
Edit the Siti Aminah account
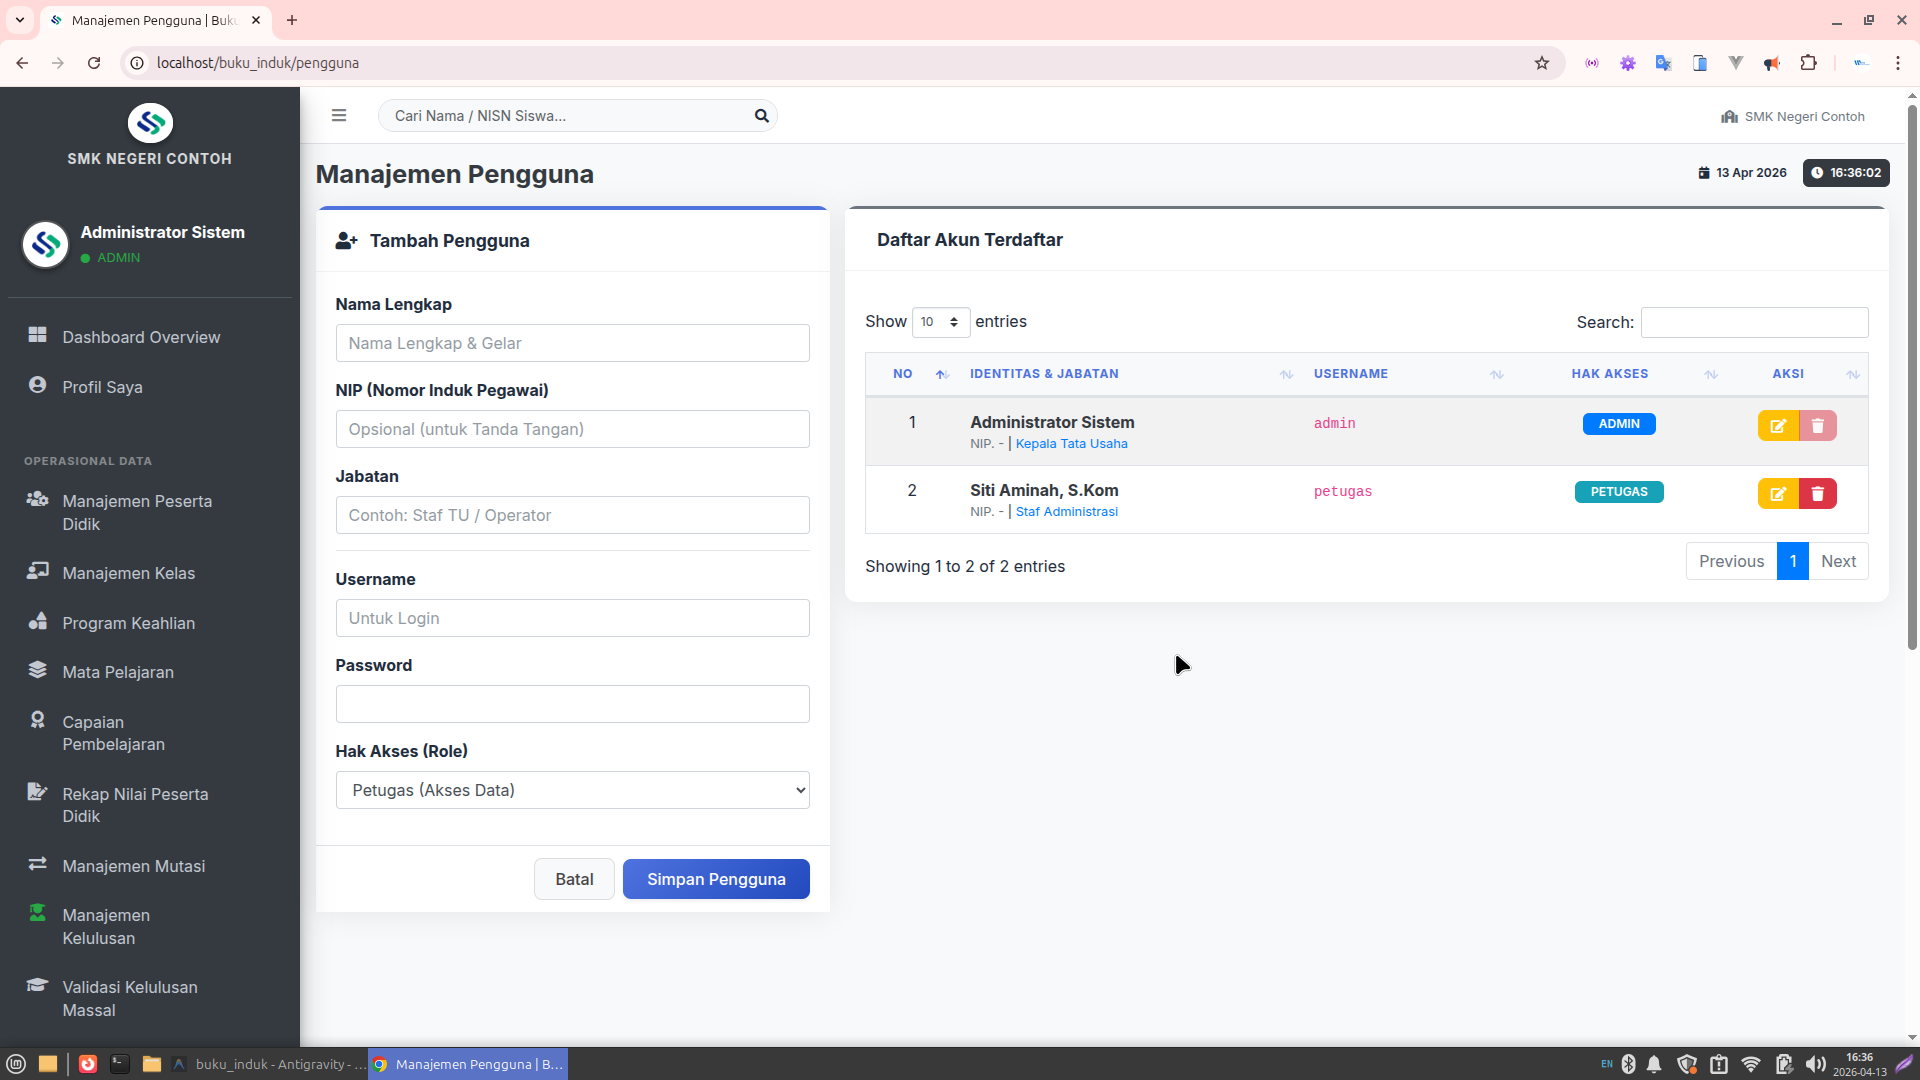1778,494
